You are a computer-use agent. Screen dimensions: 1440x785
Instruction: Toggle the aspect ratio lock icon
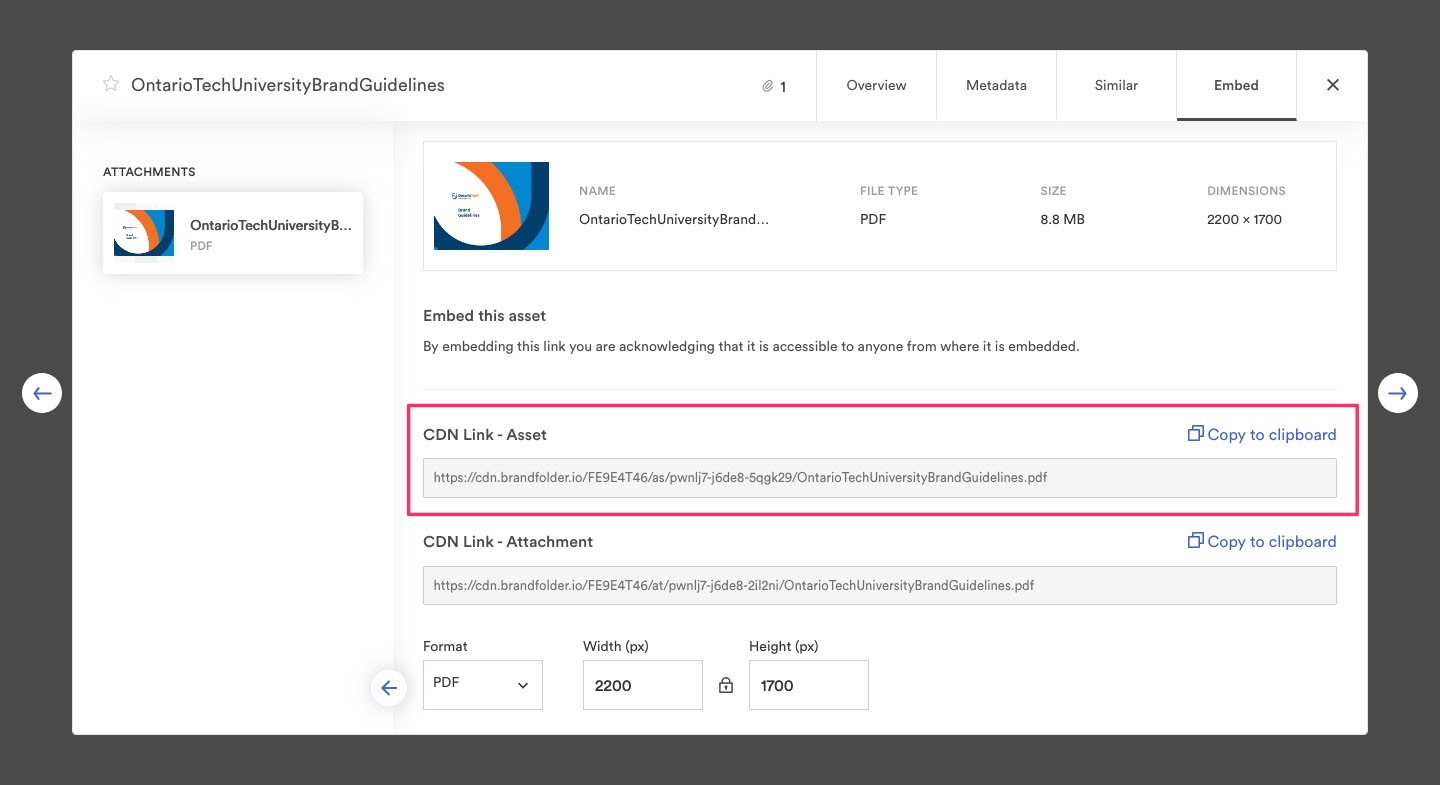(726, 685)
